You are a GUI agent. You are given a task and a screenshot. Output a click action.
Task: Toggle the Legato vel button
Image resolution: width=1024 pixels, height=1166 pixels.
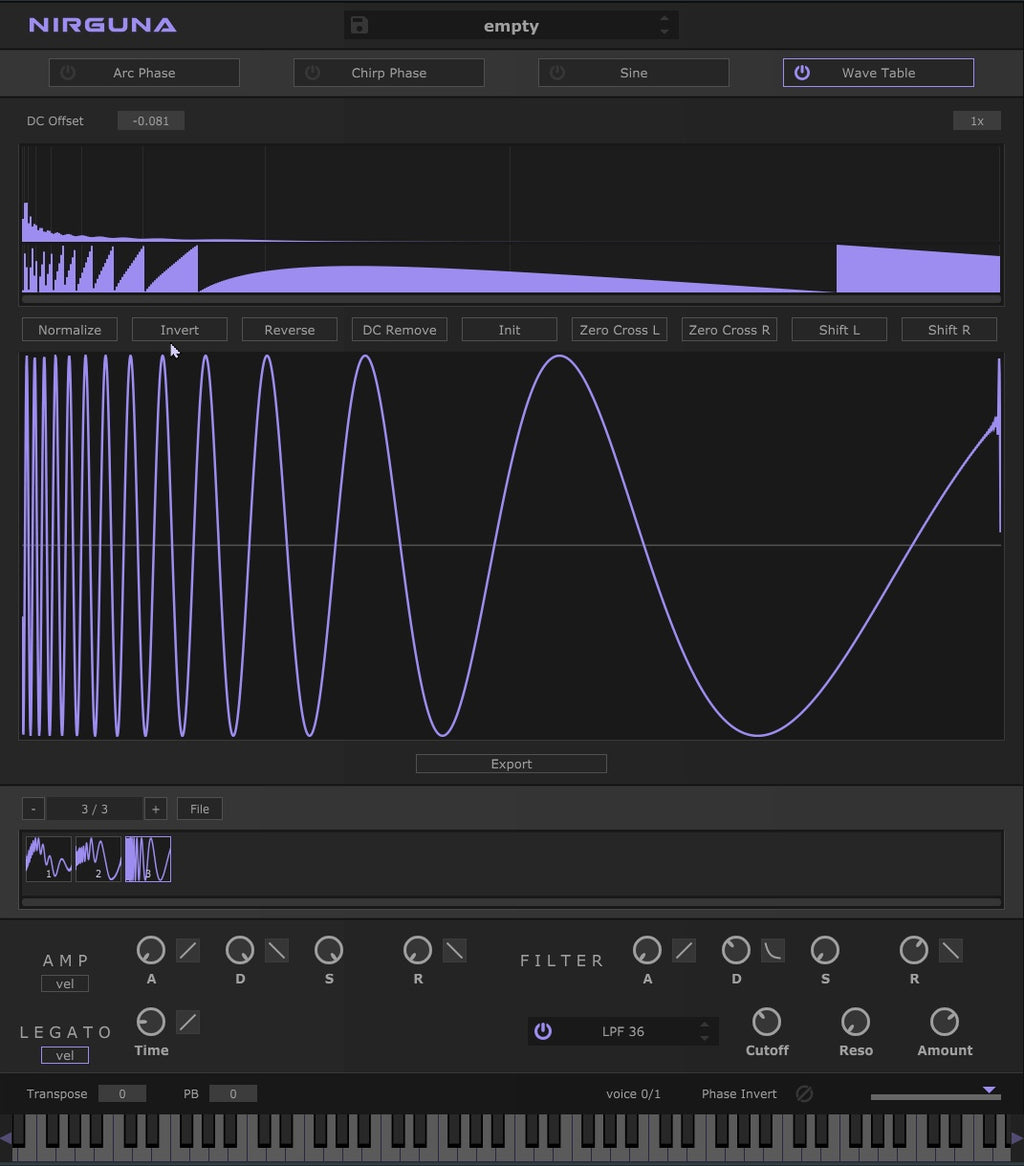65,1055
